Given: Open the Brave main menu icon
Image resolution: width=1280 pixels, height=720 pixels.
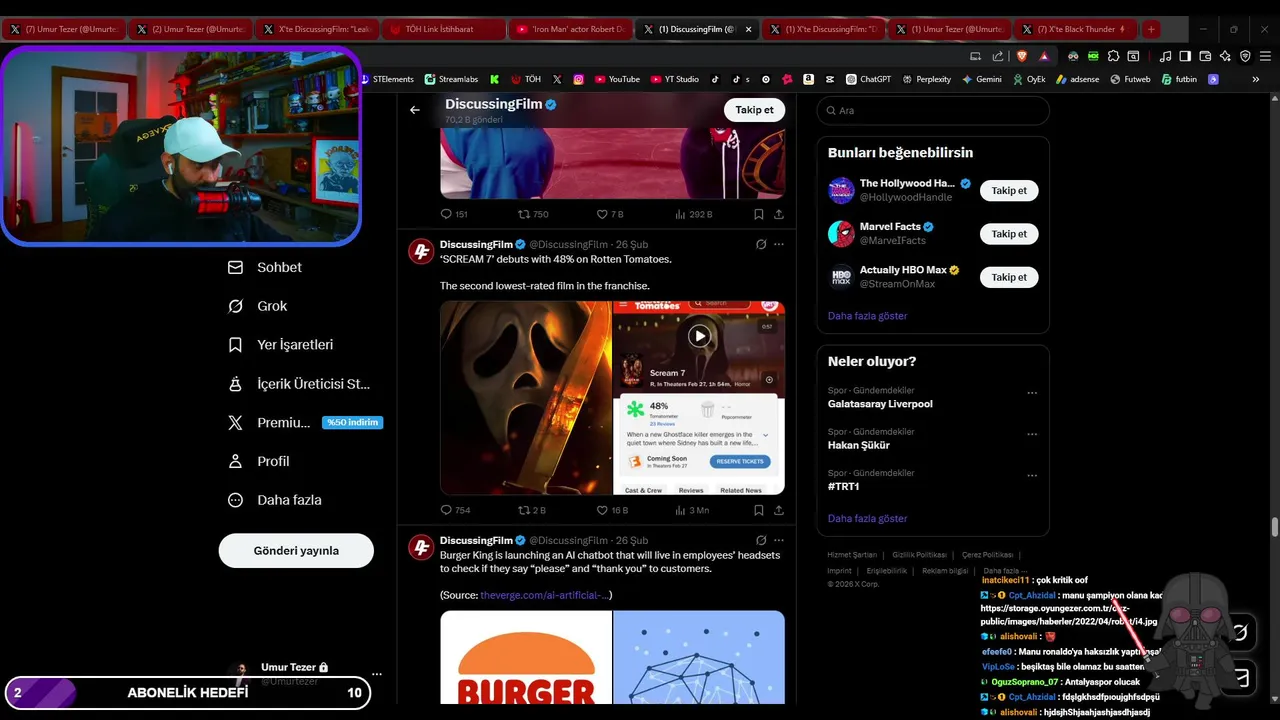Looking at the screenshot, I should 1264,56.
